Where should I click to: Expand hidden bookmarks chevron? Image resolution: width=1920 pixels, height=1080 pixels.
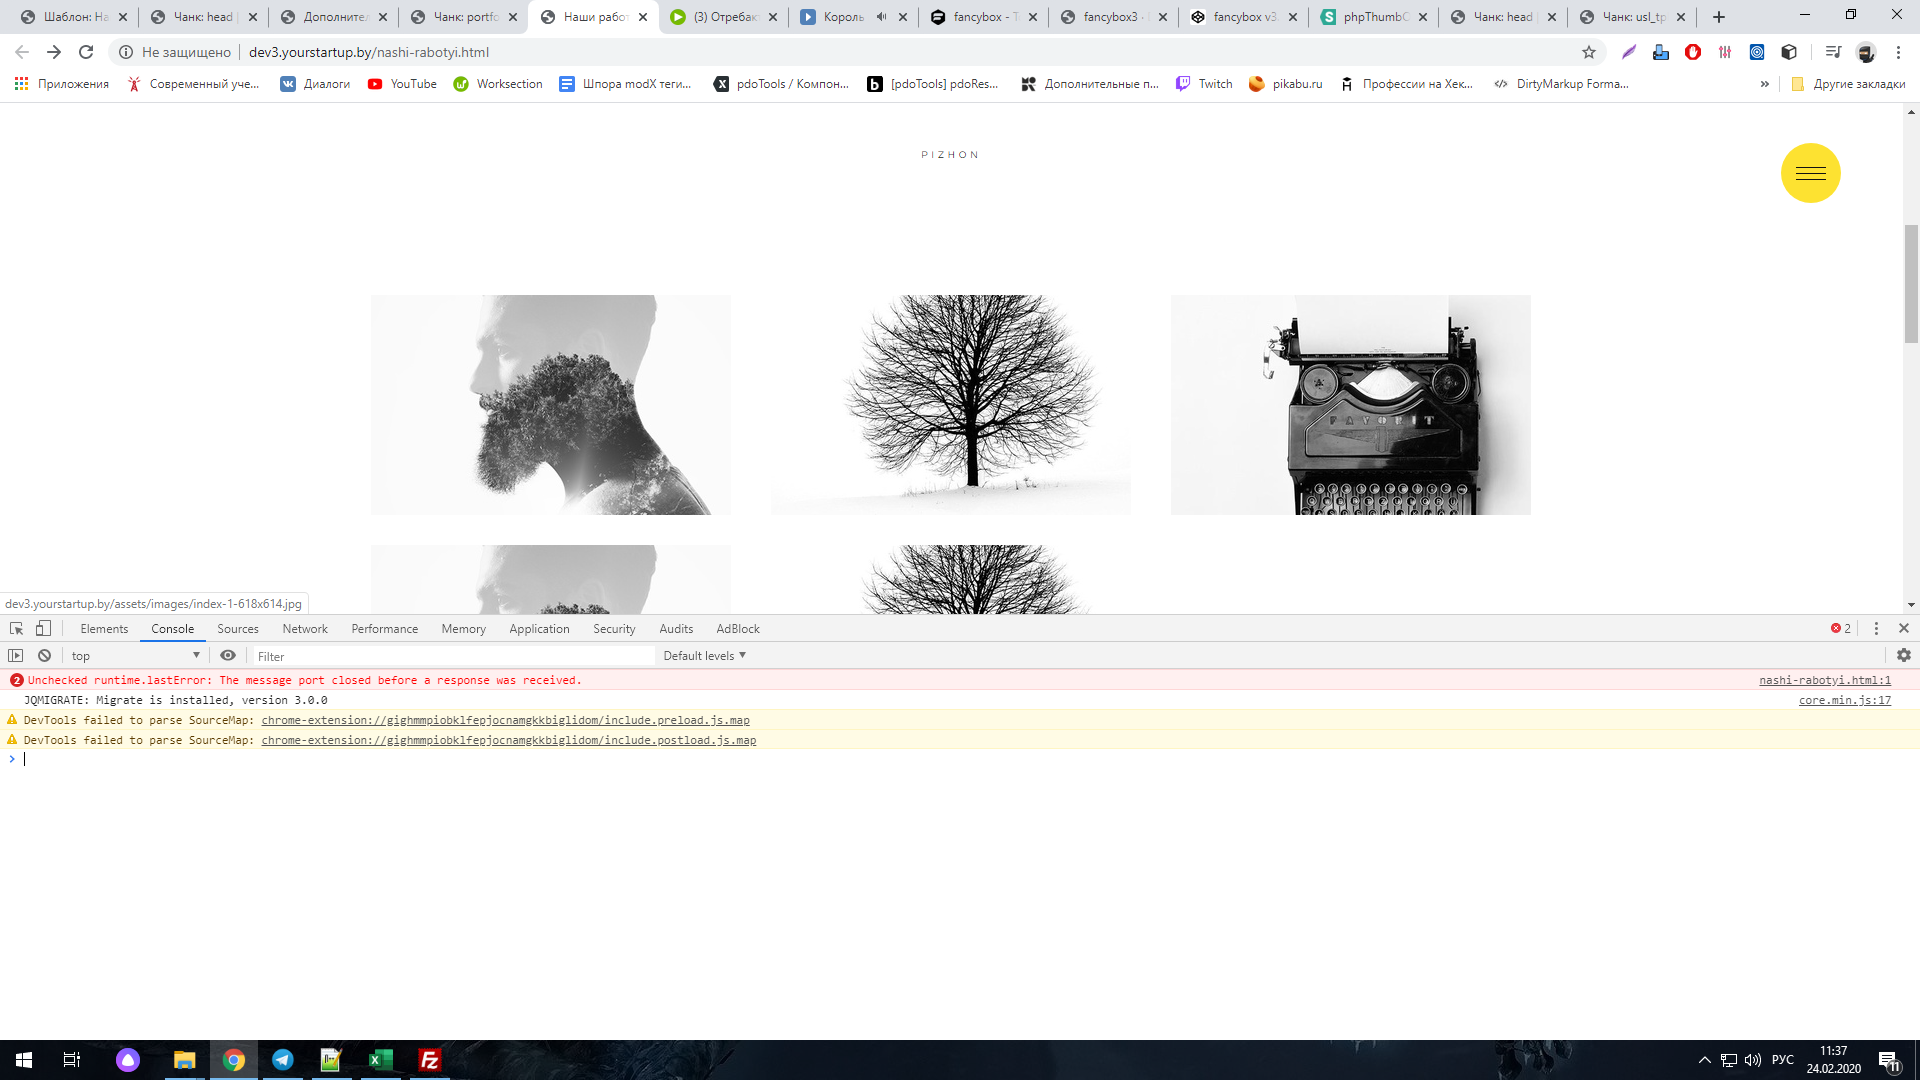click(x=1764, y=84)
